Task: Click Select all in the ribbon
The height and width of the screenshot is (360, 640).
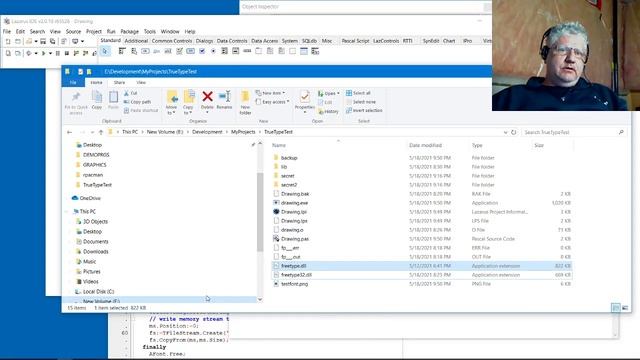Action: [358, 93]
